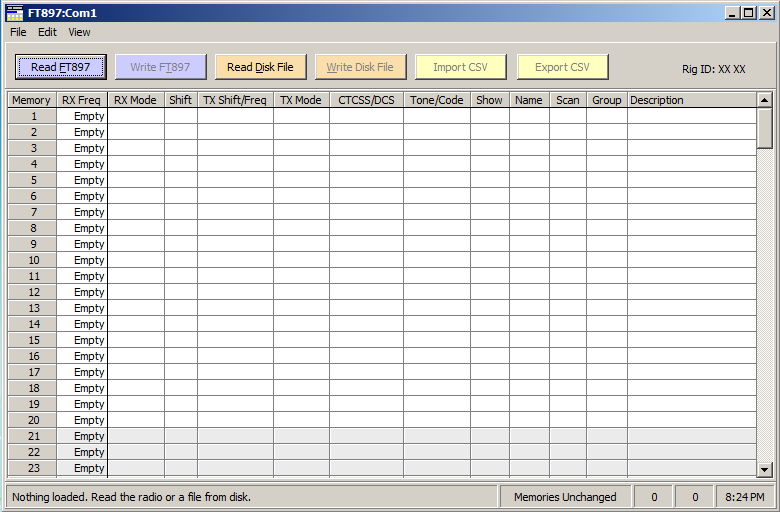
Task: Click the Show column header
Action: 489,100
